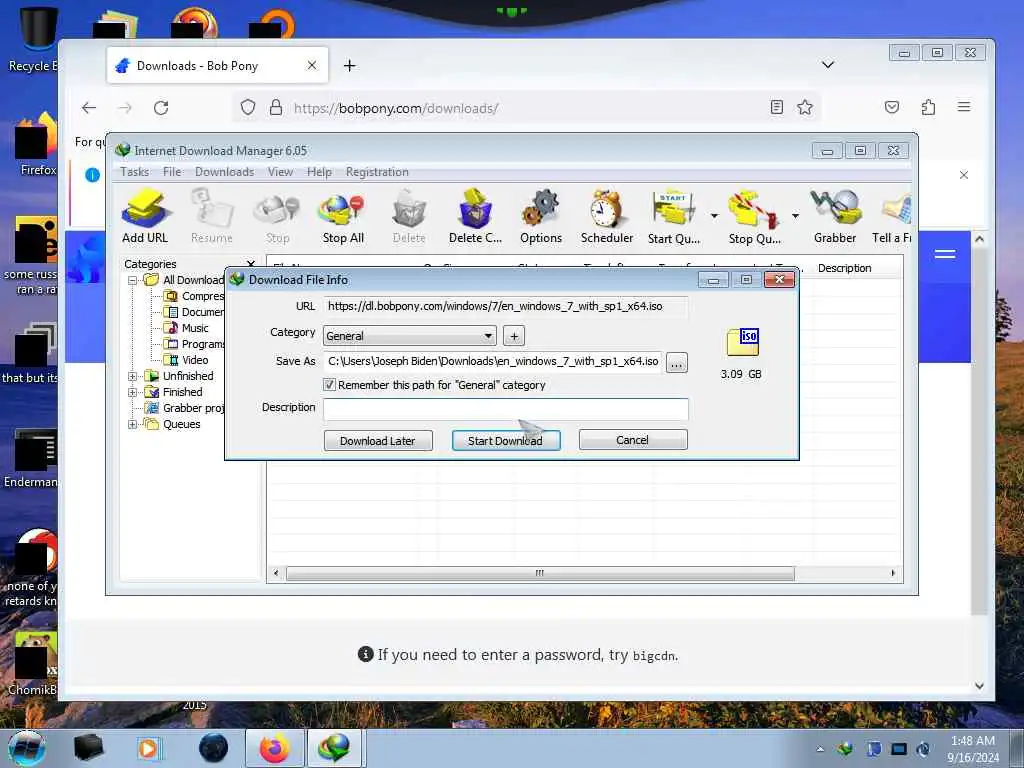This screenshot has width=1024, height=768.
Task: Open the Options gear icon
Action: [x=541, y=217]
